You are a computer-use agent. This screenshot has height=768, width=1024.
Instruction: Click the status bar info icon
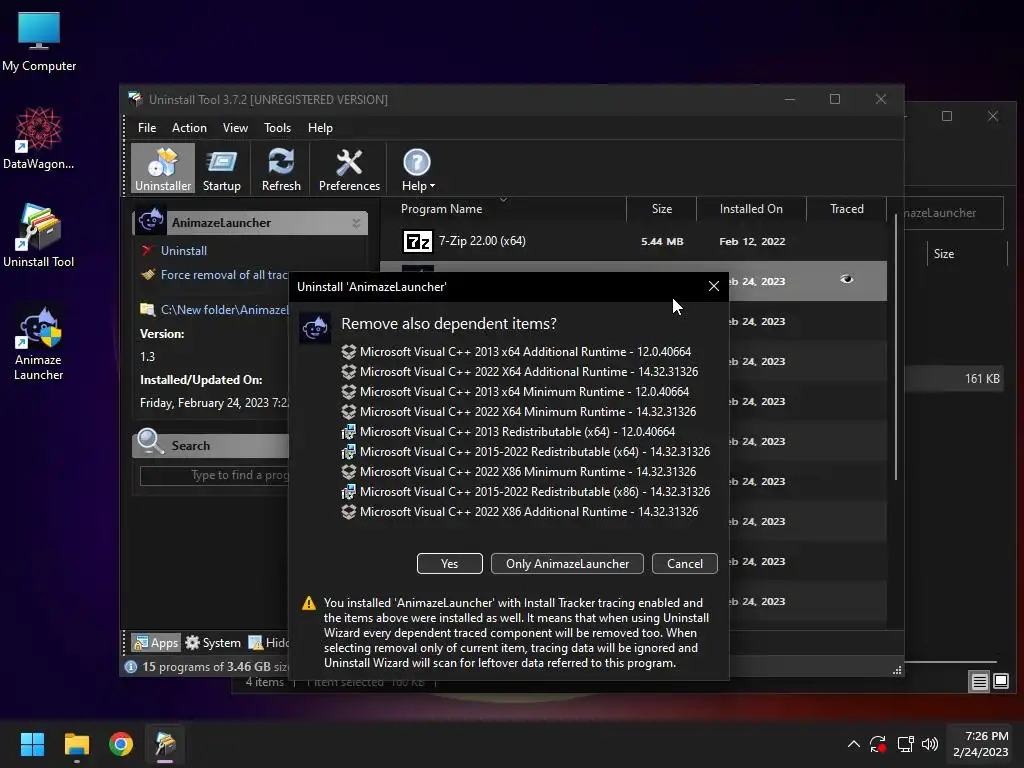coord(131,667)
